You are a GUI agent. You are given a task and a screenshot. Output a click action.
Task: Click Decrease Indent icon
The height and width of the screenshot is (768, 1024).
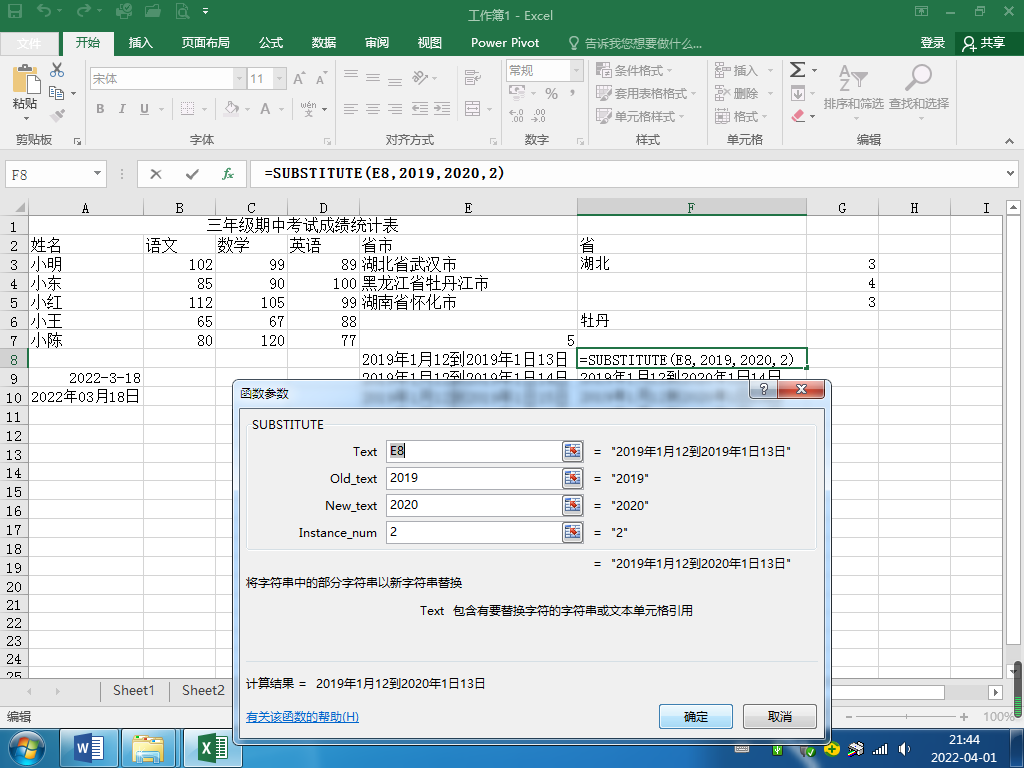(420, 108)
